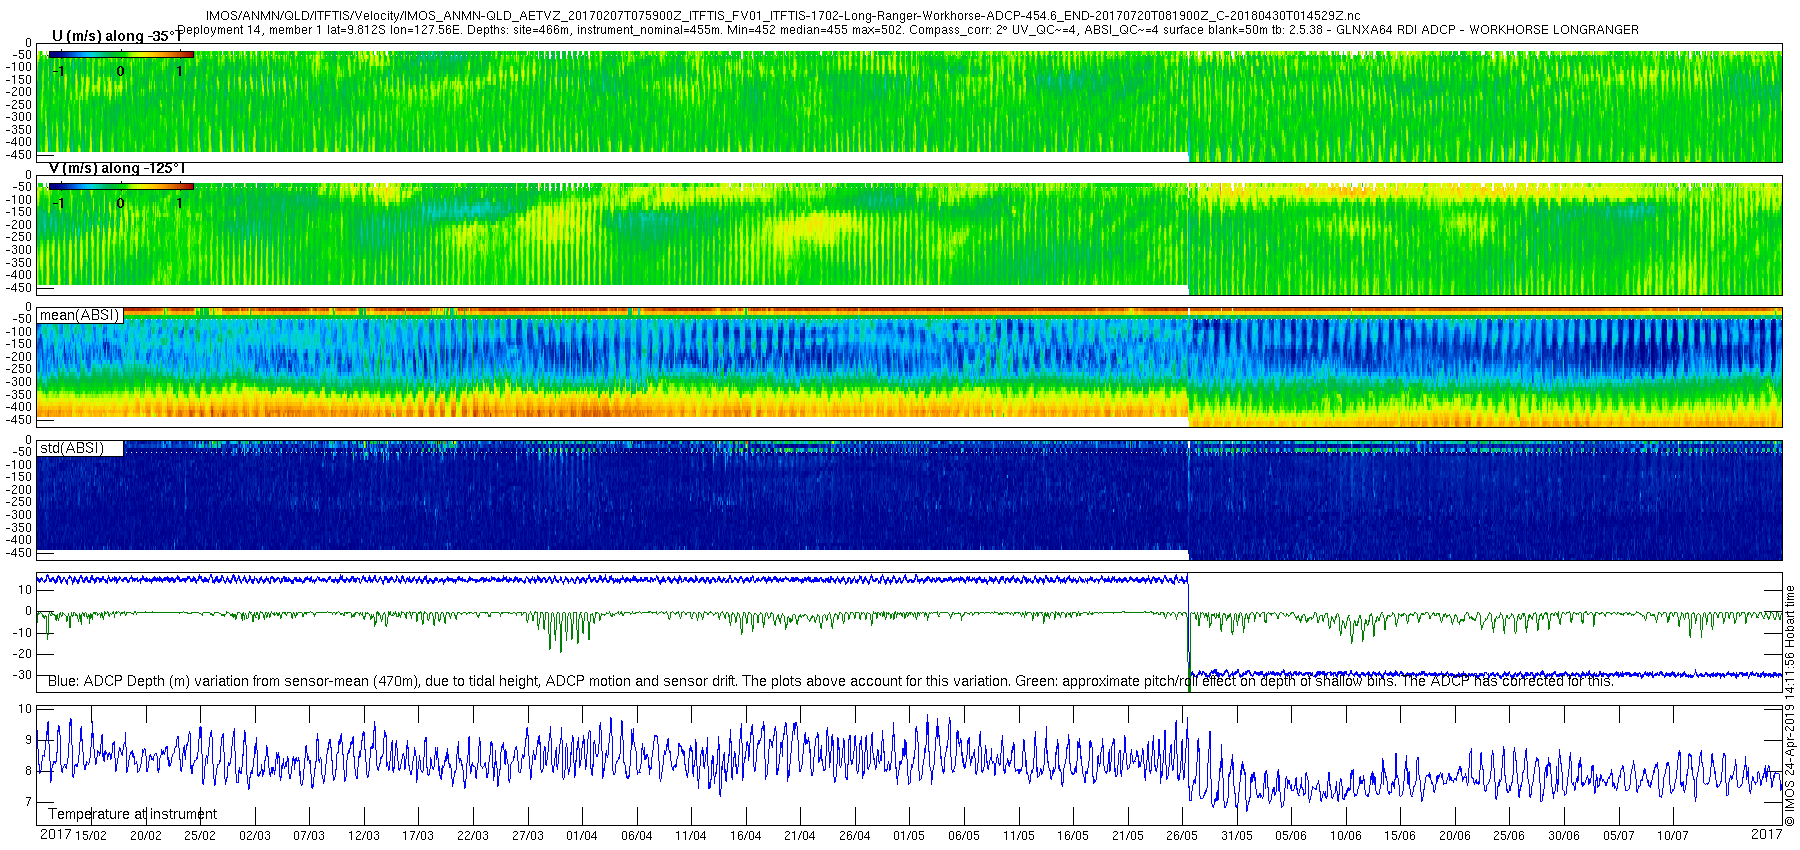Image resolution: width=1800 pixels, height=850 pixels.
Task: Click the '10/07' date tick label
Action: (1673, 835)
